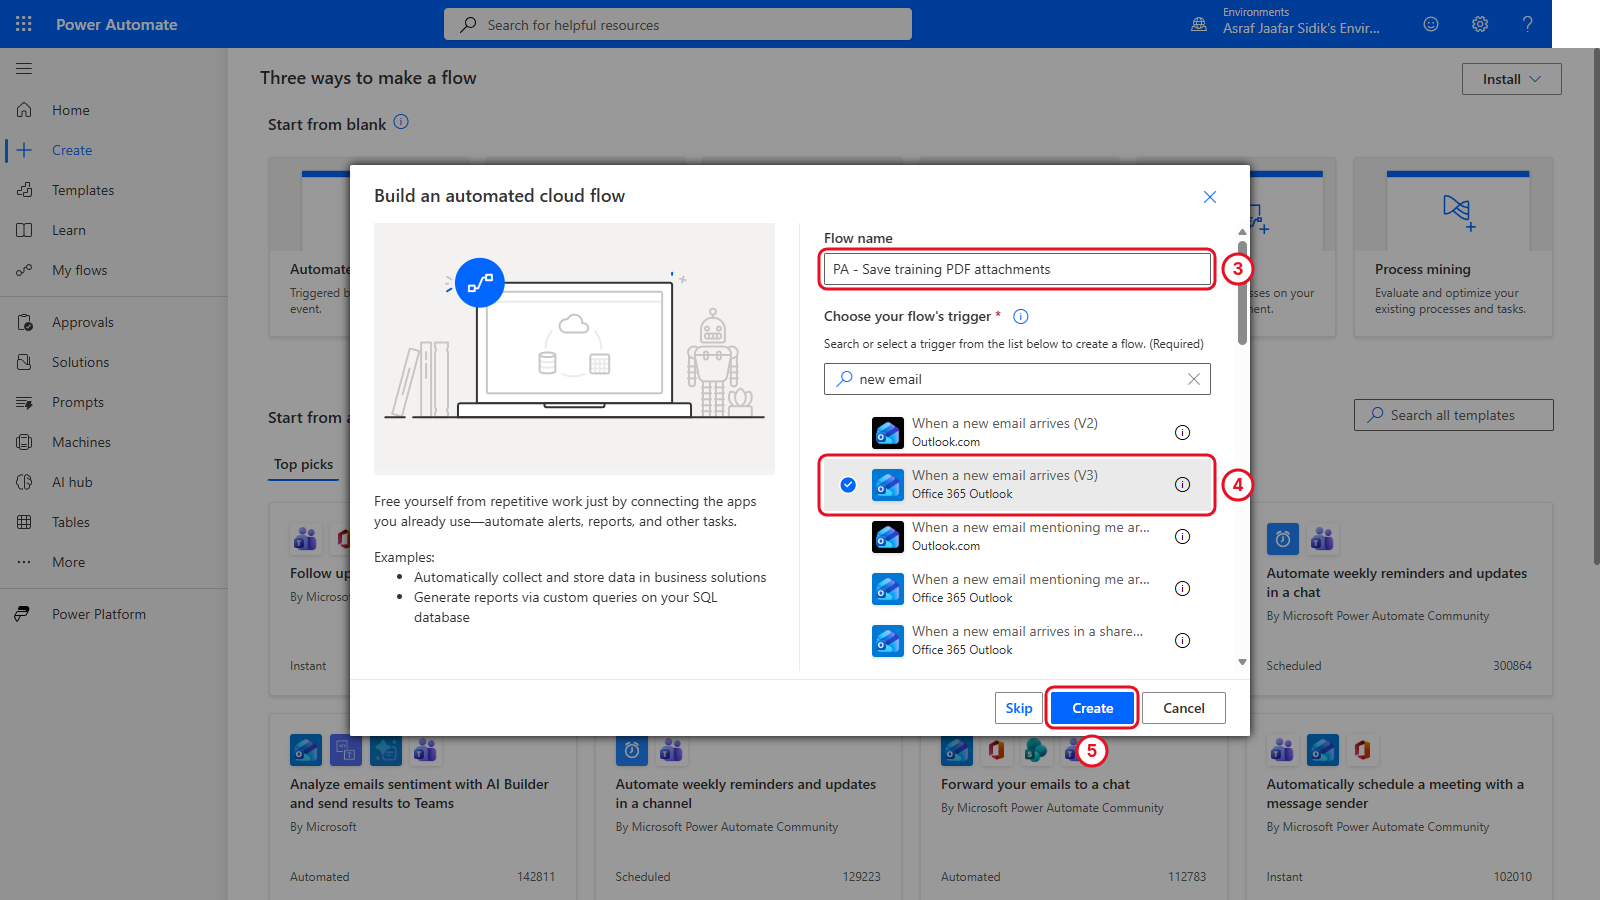Select new email arrives in a shared mailbox trigger
This screenshot has height=900, width=1600.
[1017, 641]
